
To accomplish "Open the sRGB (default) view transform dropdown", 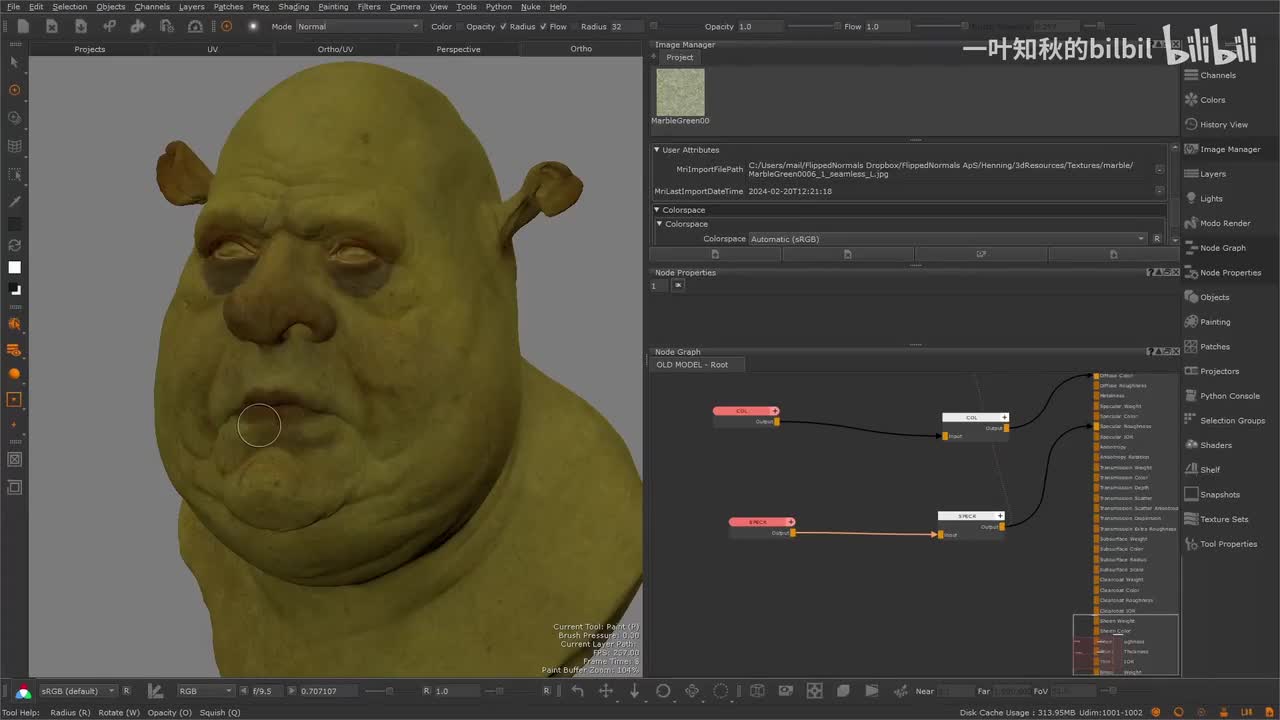I will click(78, 691).
